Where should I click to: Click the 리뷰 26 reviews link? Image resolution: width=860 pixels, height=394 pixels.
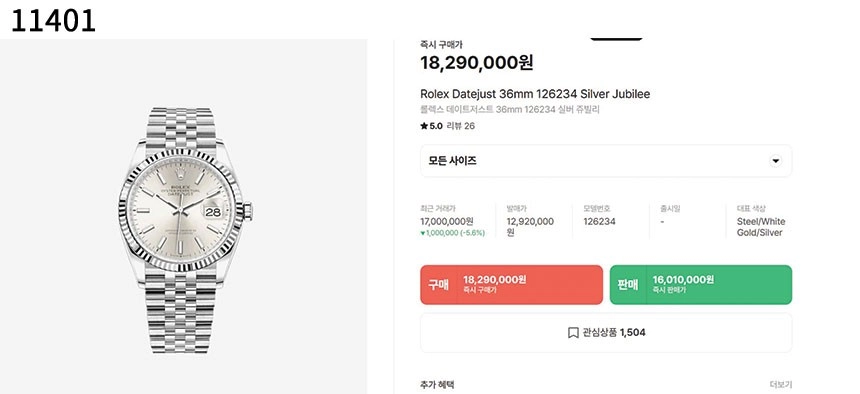coord(461,126)
